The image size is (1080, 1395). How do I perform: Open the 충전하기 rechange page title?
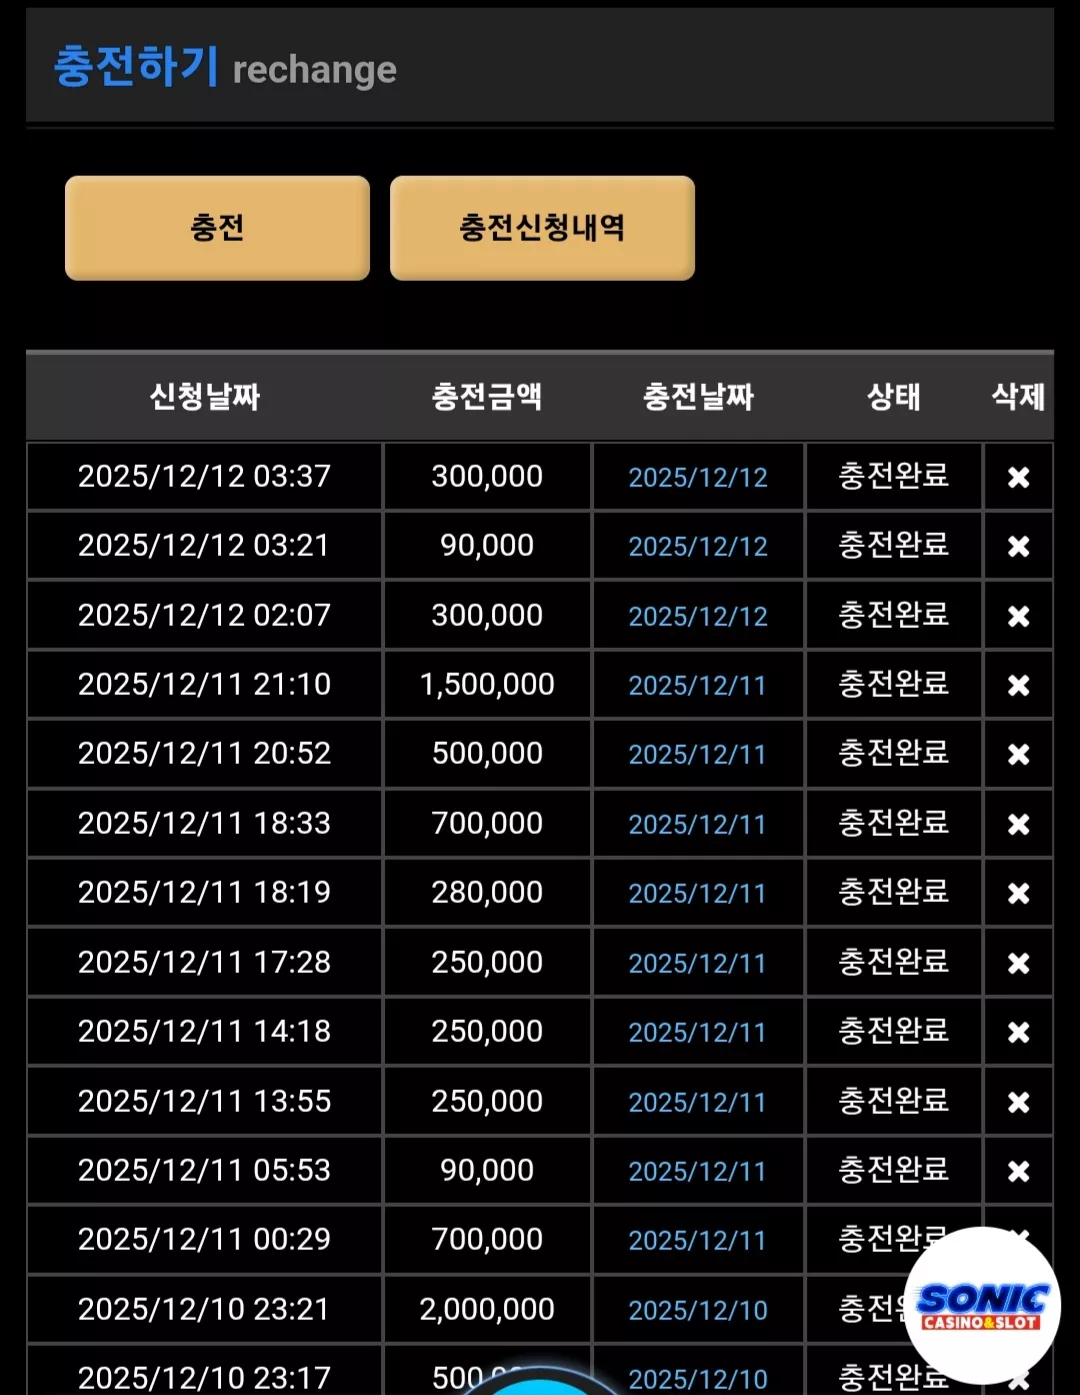(225, 67)
